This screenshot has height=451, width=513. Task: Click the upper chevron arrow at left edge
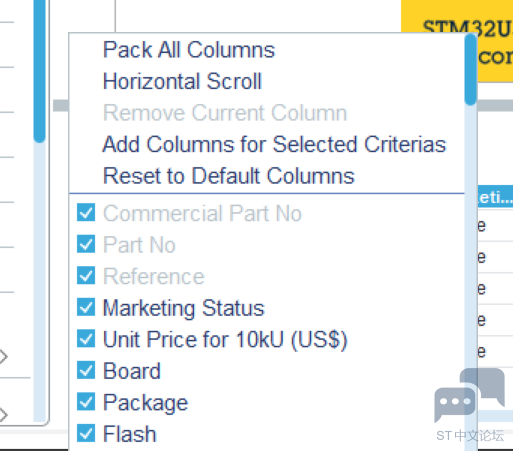coord(3,356)
